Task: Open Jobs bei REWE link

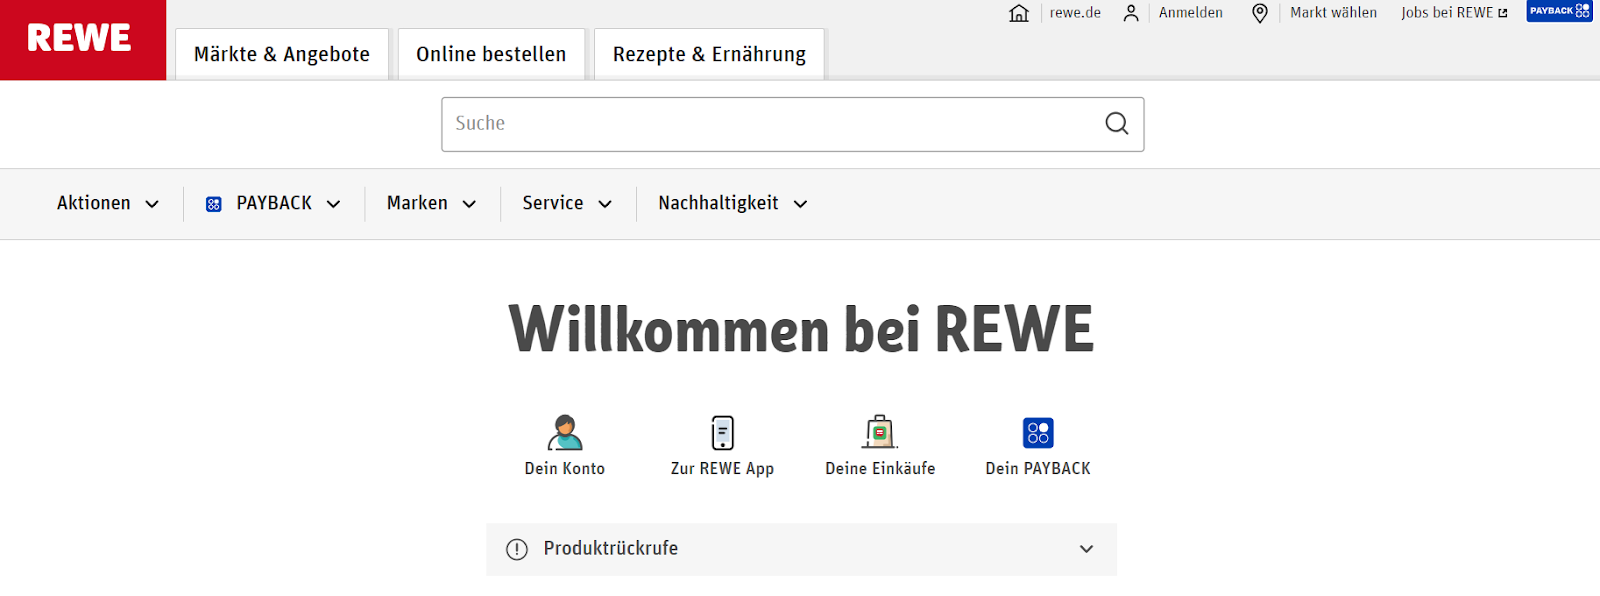Action: pos(1447,13)
